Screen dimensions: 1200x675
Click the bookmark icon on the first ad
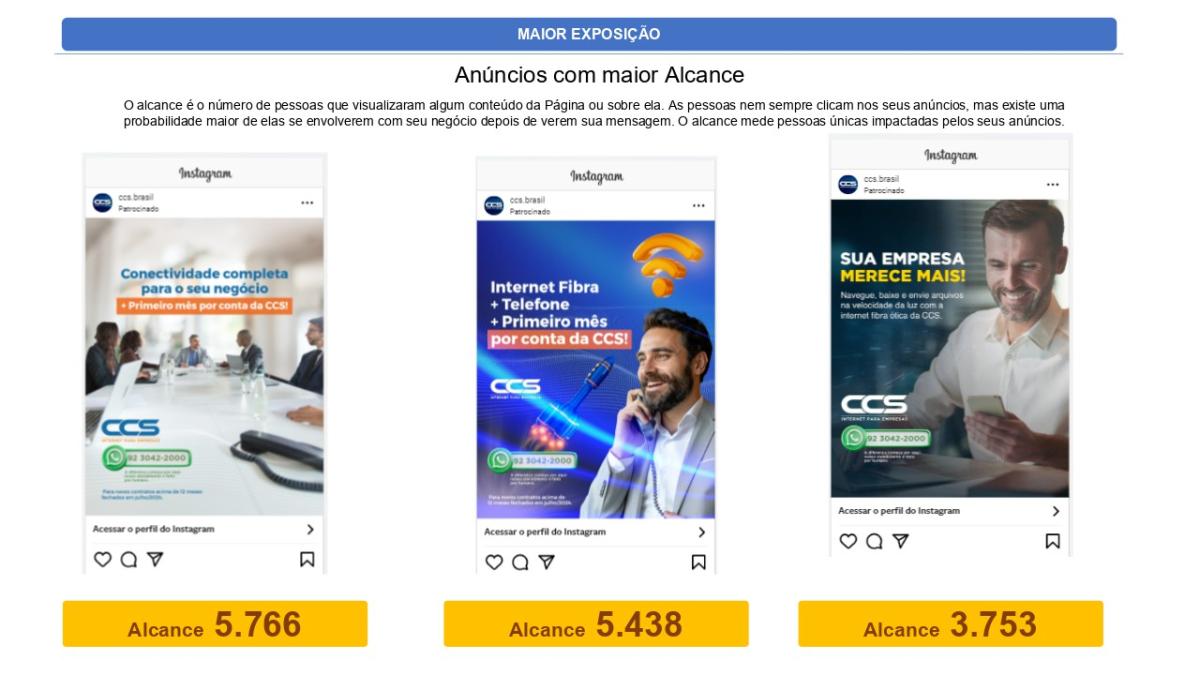tap(307, 560)
